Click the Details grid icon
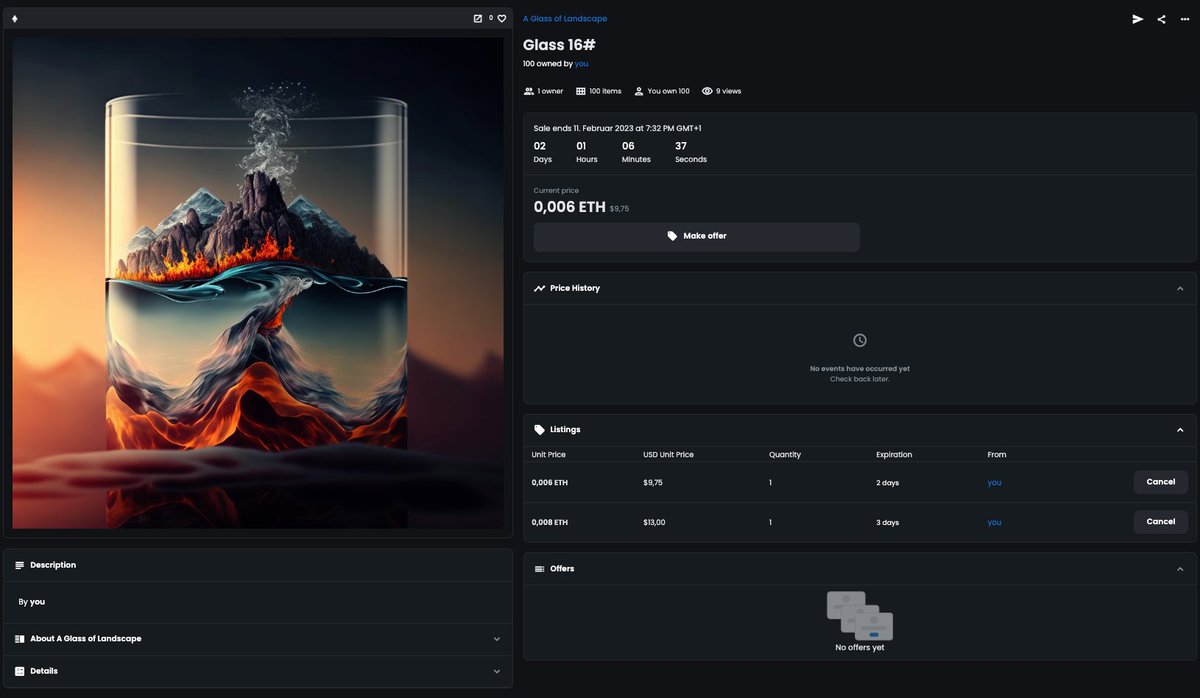 pos(20,671)
